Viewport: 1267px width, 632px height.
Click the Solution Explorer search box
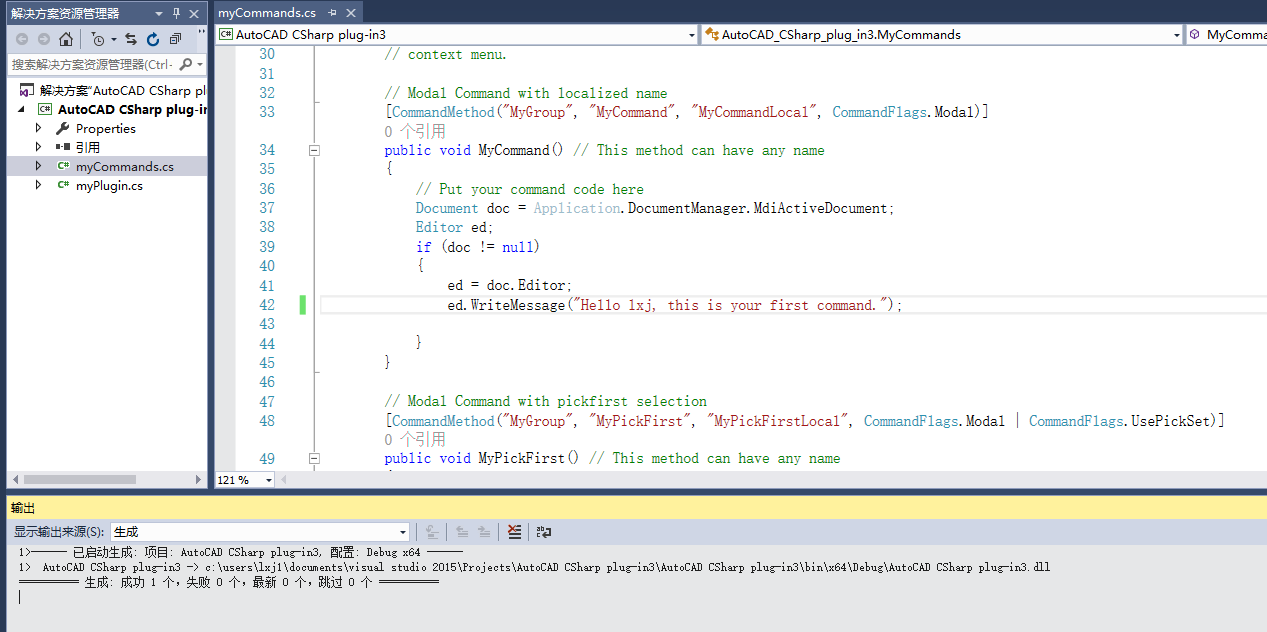click(92, 64)
